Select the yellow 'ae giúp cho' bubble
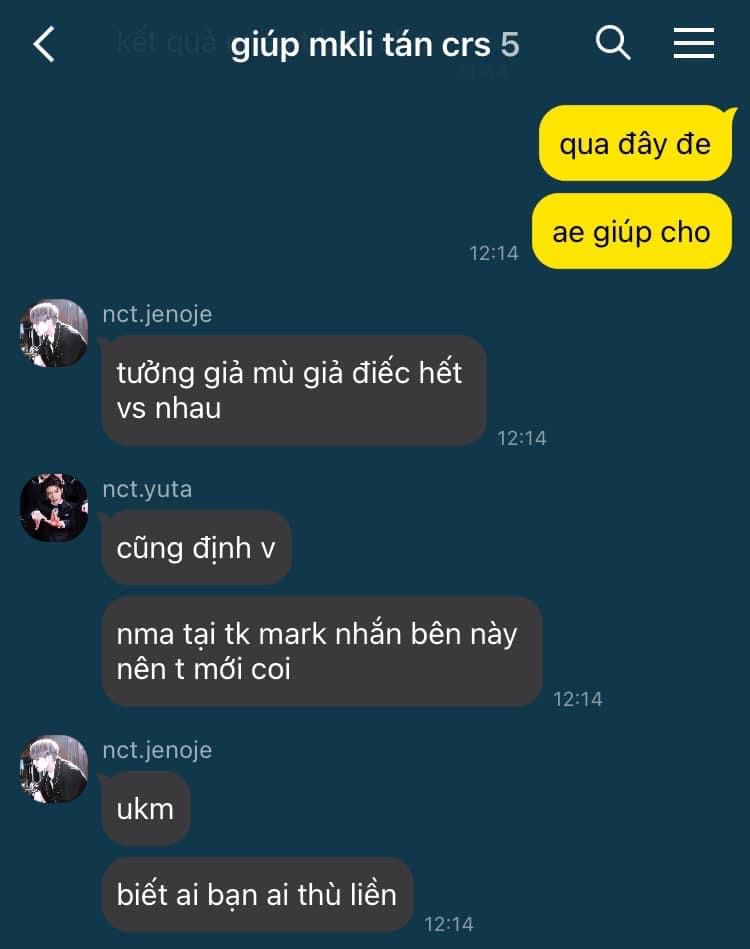 (632, 231)
